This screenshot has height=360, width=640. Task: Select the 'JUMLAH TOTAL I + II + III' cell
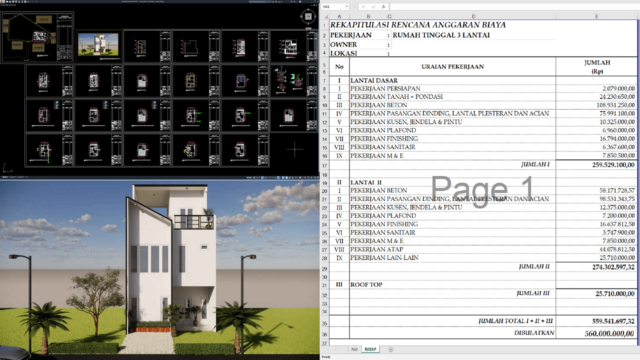[516, 321]
